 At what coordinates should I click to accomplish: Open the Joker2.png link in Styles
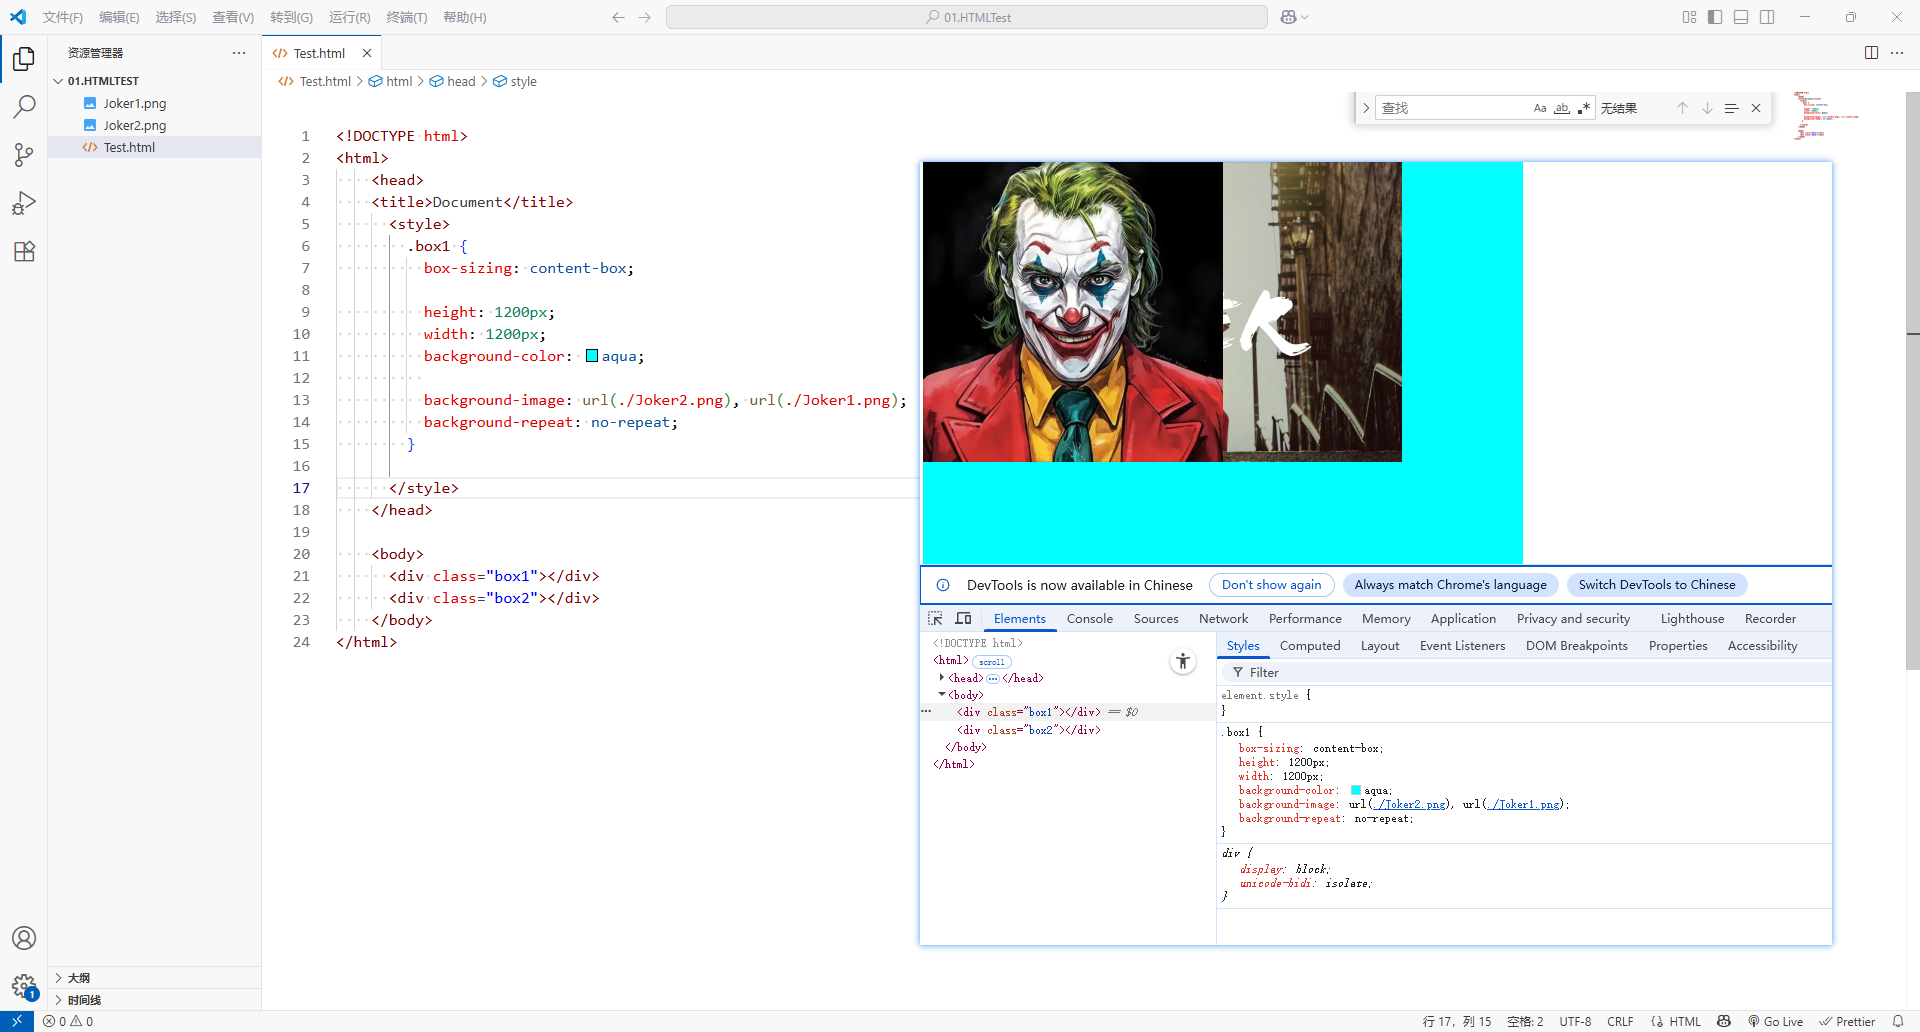(x=1408, y=804)
